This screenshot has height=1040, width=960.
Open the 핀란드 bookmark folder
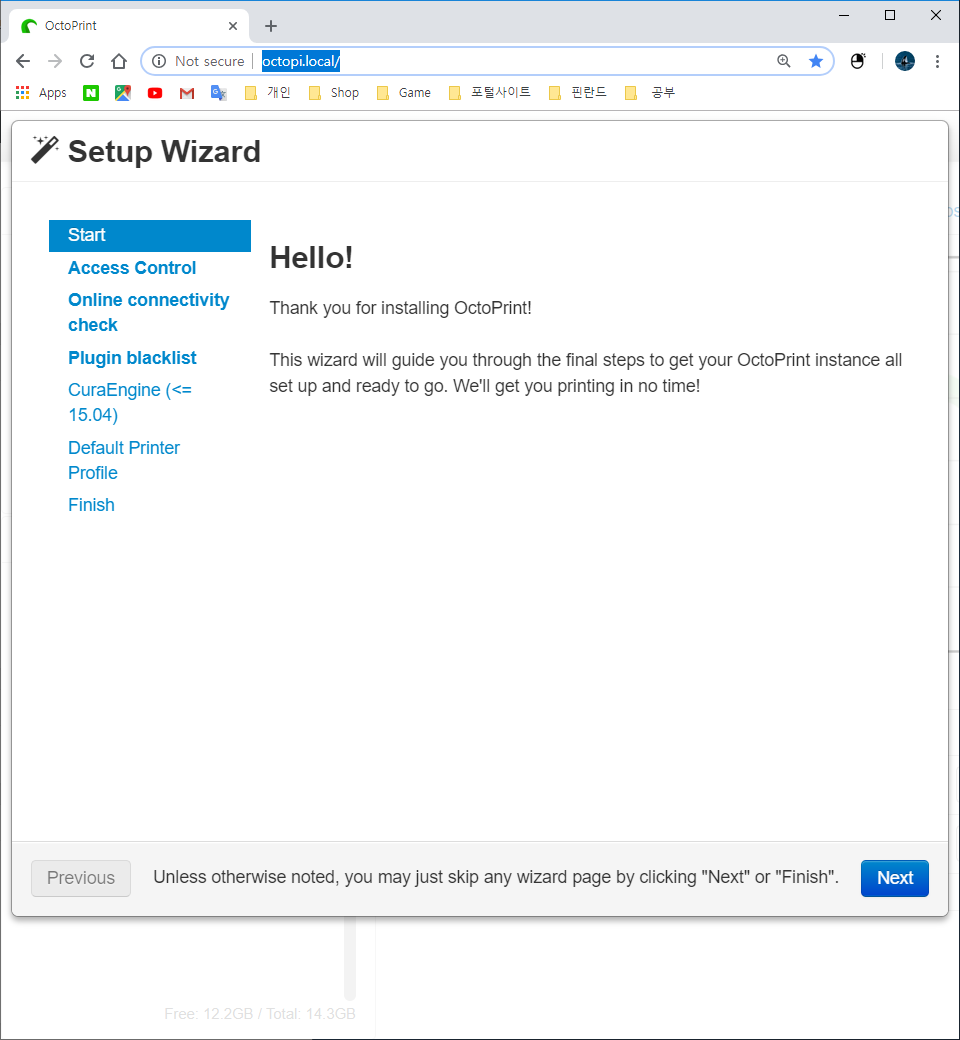coord(578,93)
